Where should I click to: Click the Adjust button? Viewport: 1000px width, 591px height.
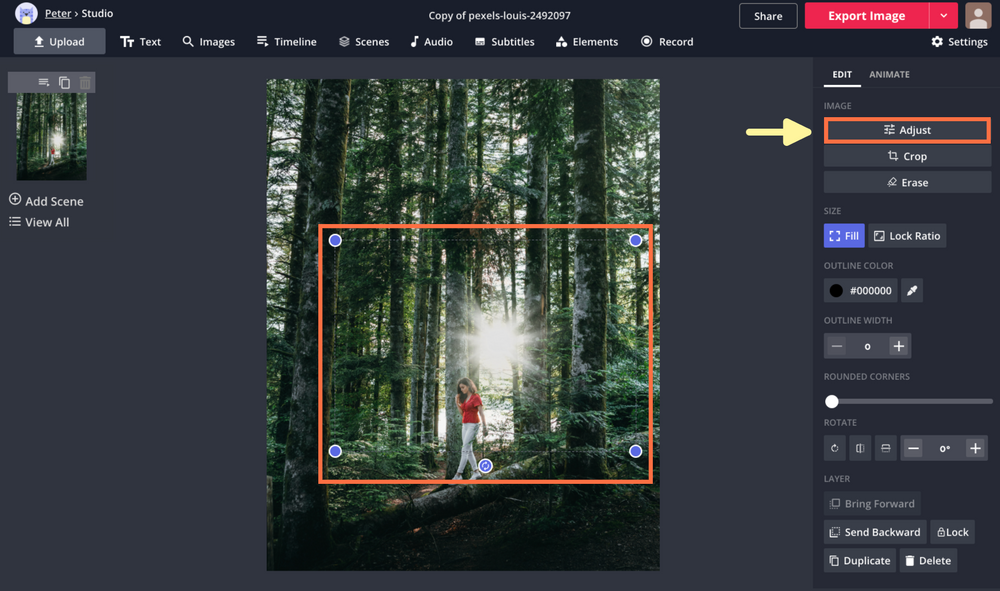tap(907, 130)
